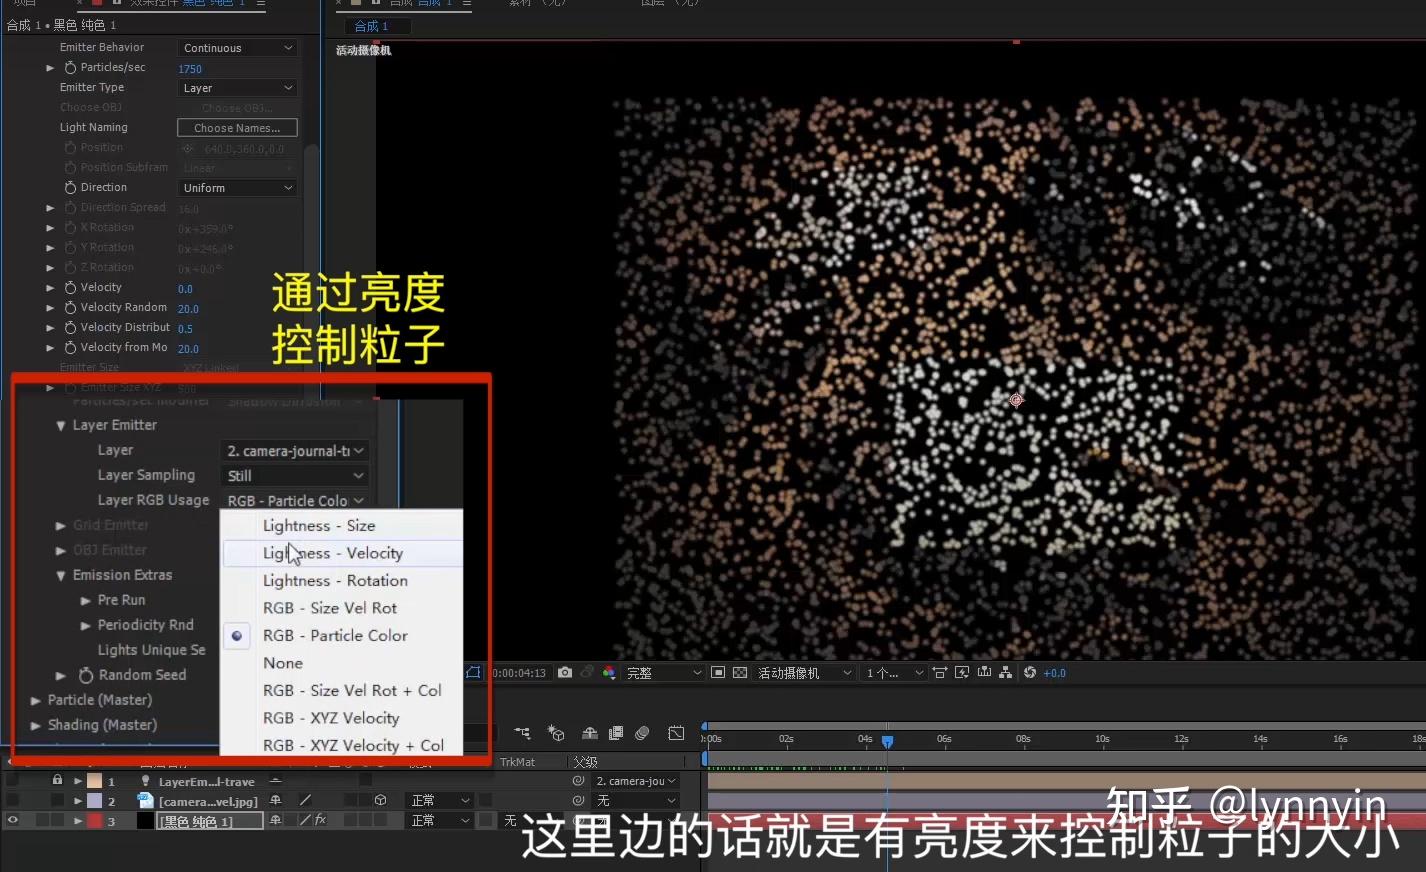Open the Graph Editor in the timeline
The height and width of the screenshot is (872, 1426).
(676, 734)
